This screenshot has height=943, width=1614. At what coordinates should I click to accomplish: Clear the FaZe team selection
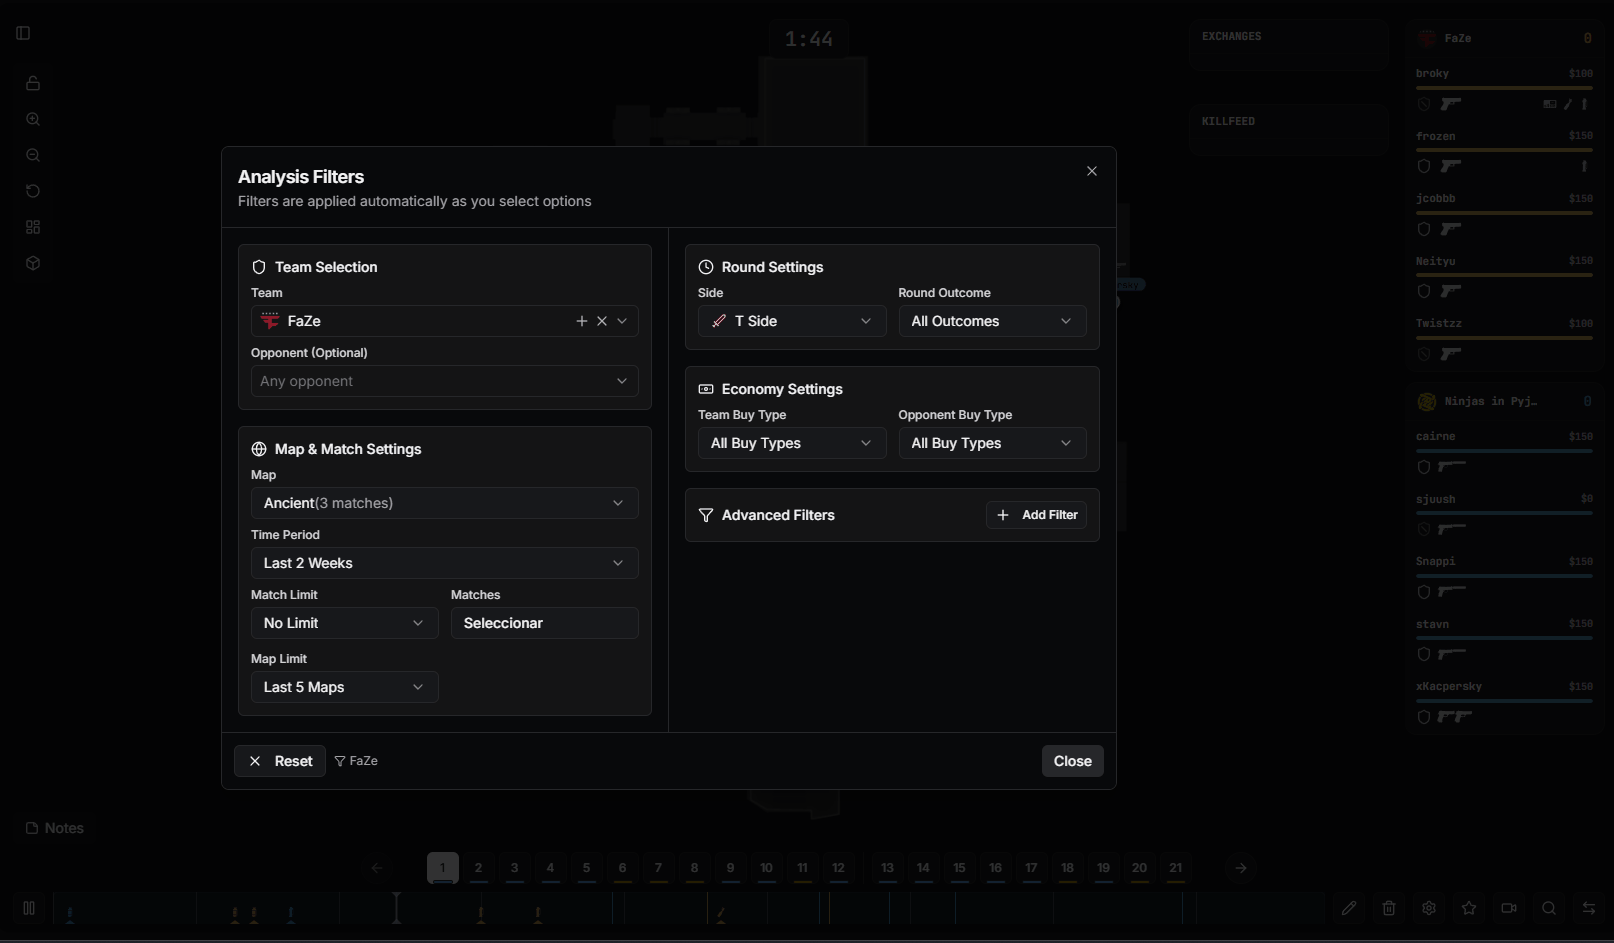(602, 321)
